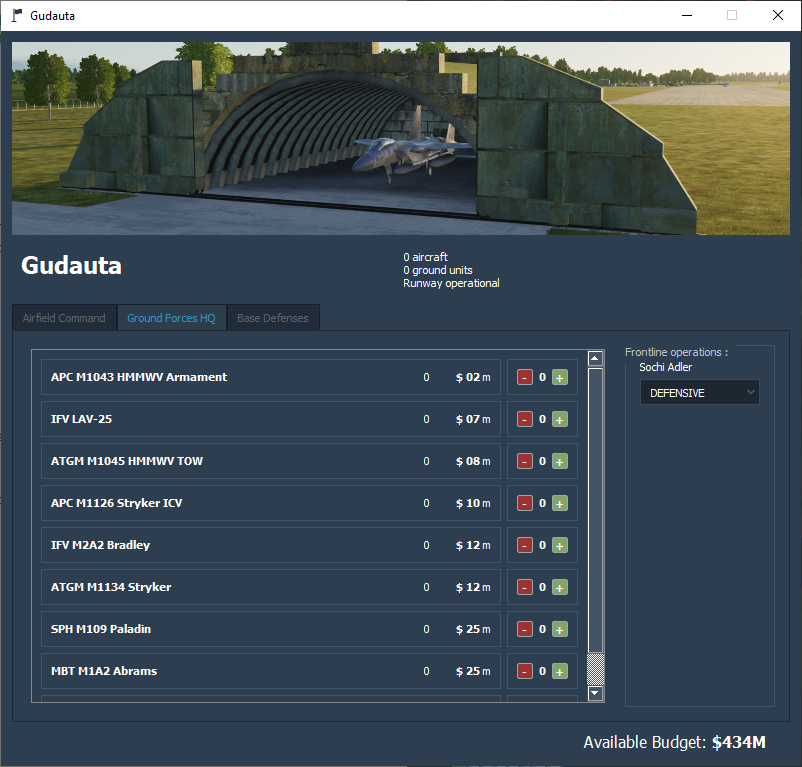This screenshot has height=767, width=802.
Task: Click the airfield flag icon in title bar
Action: (15, 15)
